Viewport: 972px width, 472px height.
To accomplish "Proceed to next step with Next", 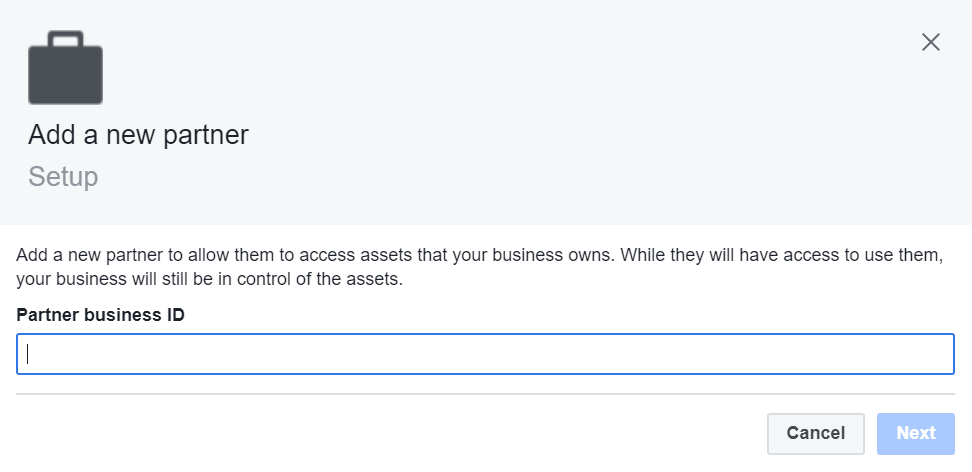I will point(916,434).
